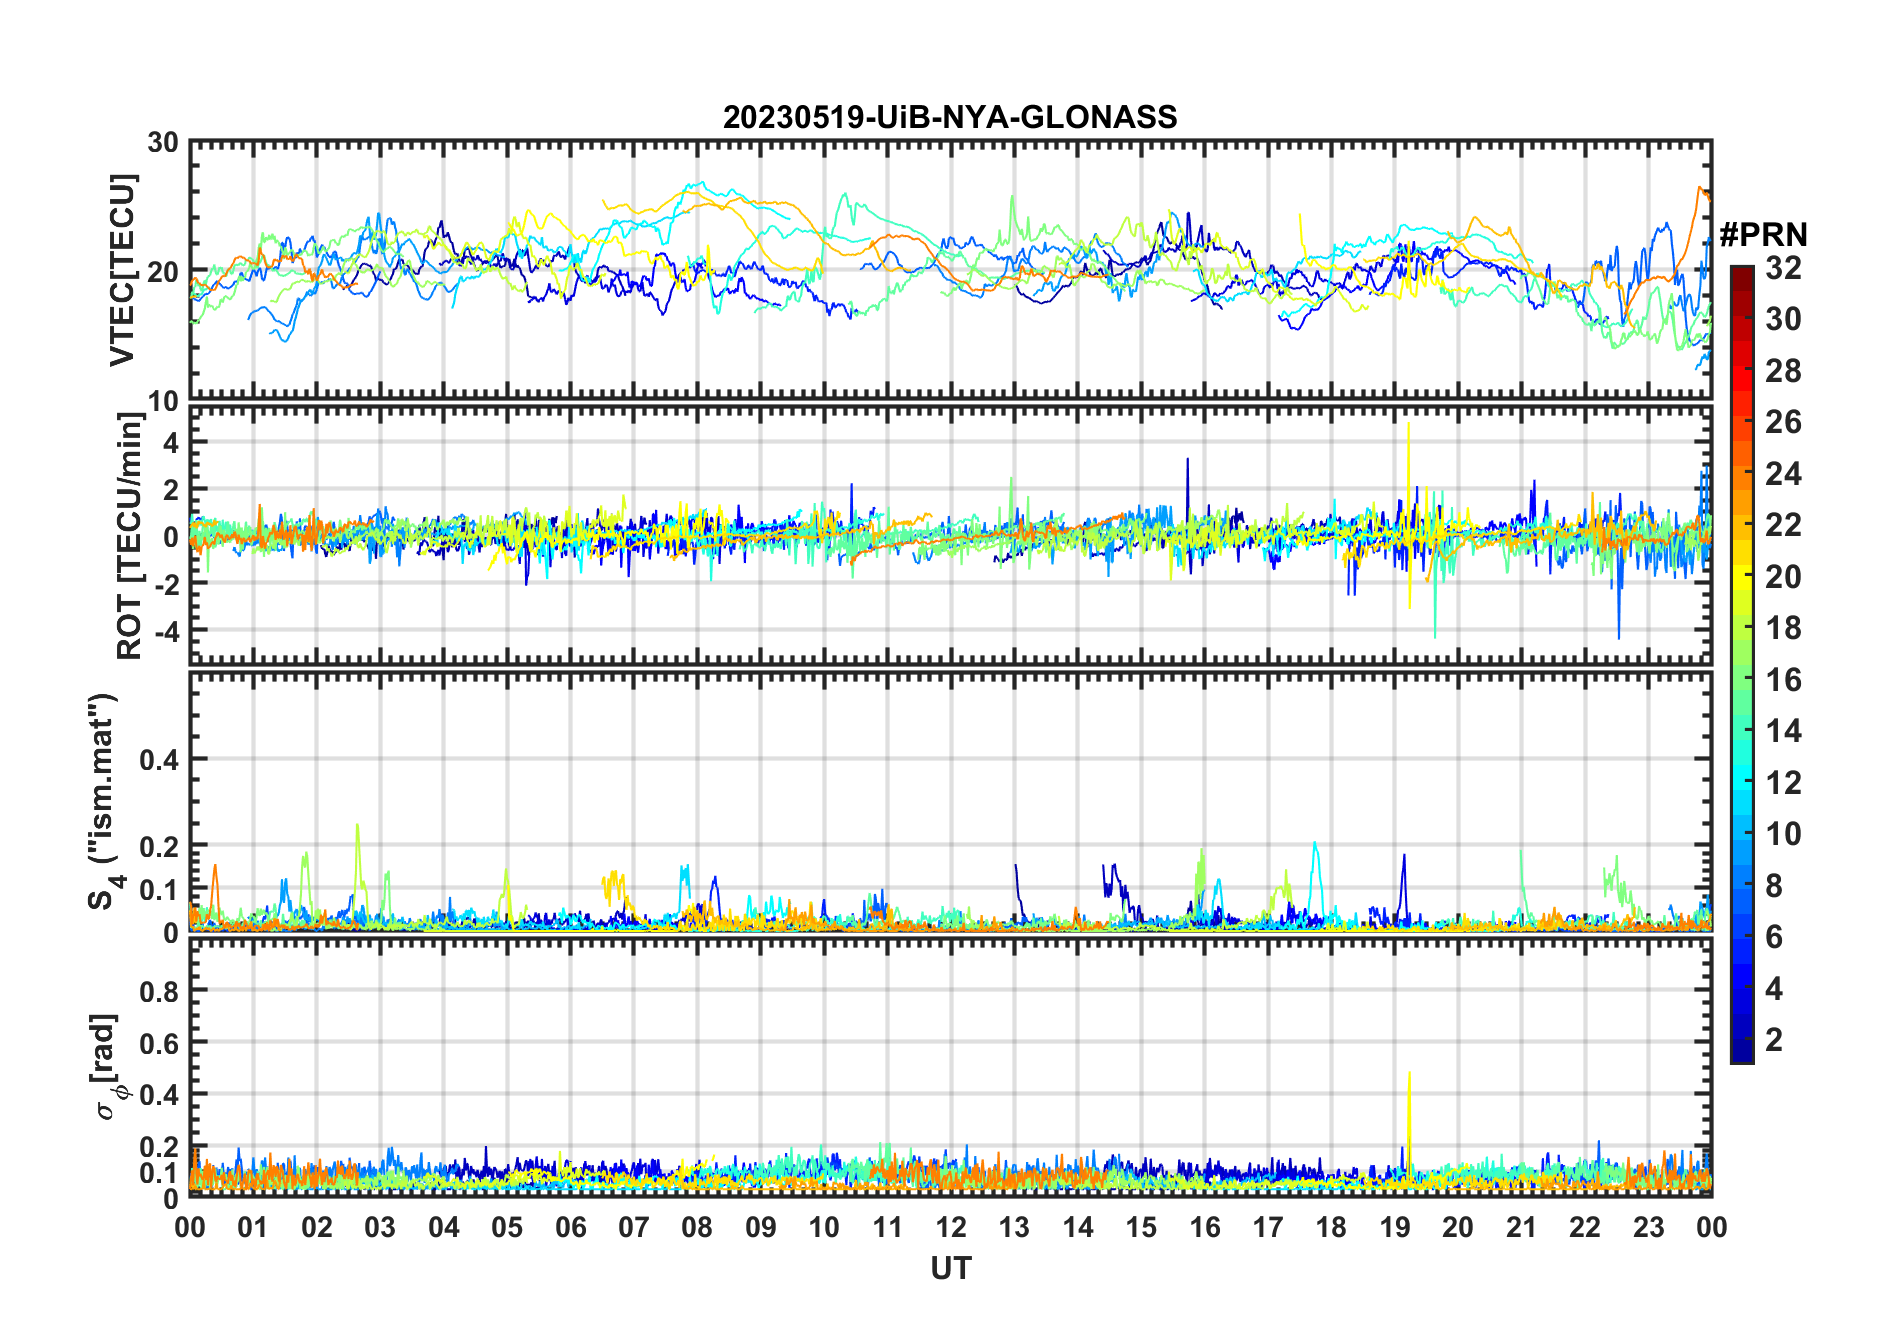Click x-axis tick label 06

click(x=570, y=1227)
